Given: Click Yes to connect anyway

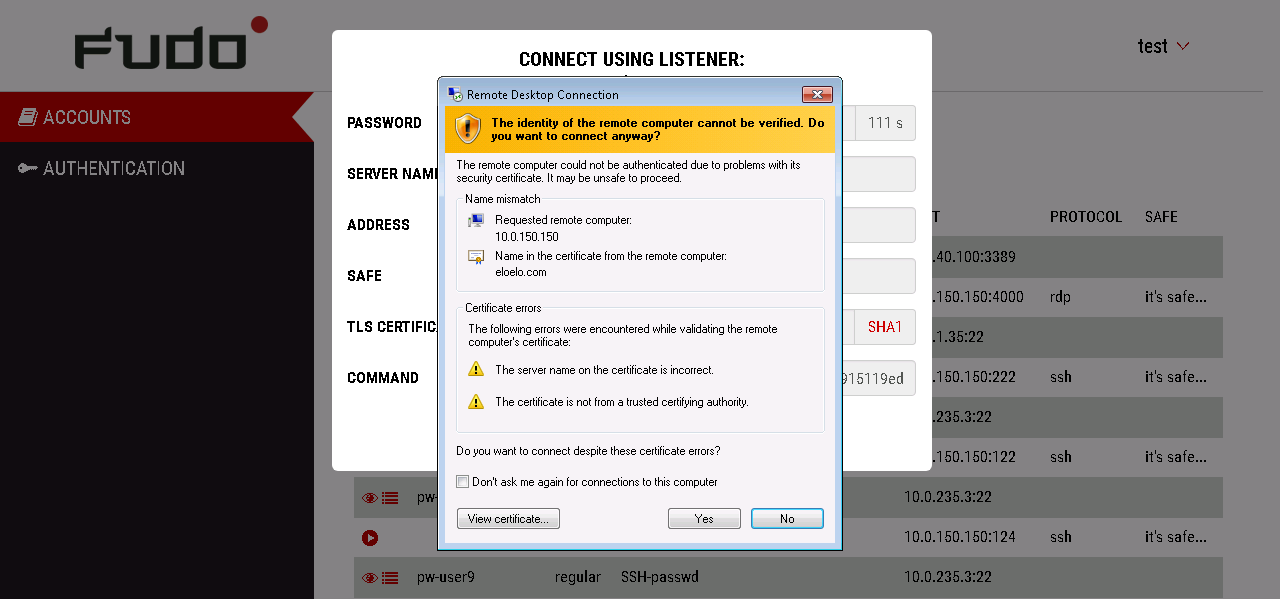Looking at the screenshot, I should 704,519.
